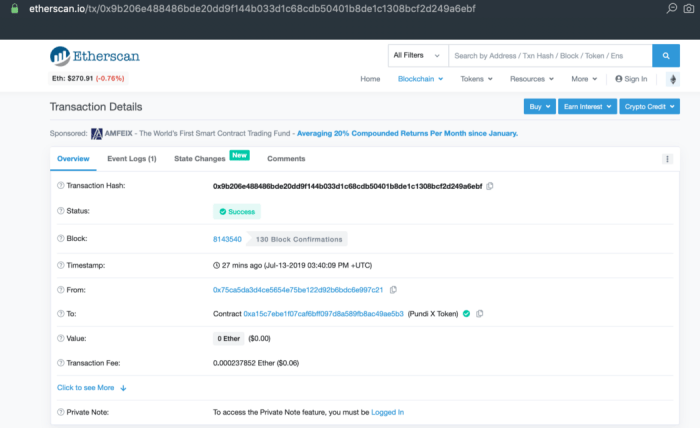700x428 pixels.
Task: Open the three-dot options menu
Action: 667,159
